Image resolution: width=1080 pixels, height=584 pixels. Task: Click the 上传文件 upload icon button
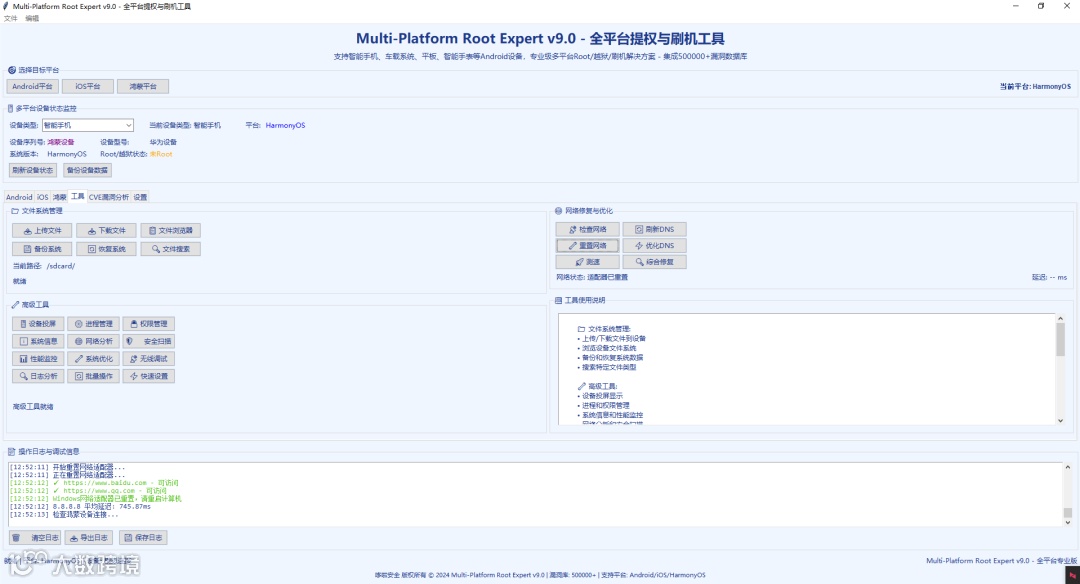pyautogui.click(x=42, y=231)
